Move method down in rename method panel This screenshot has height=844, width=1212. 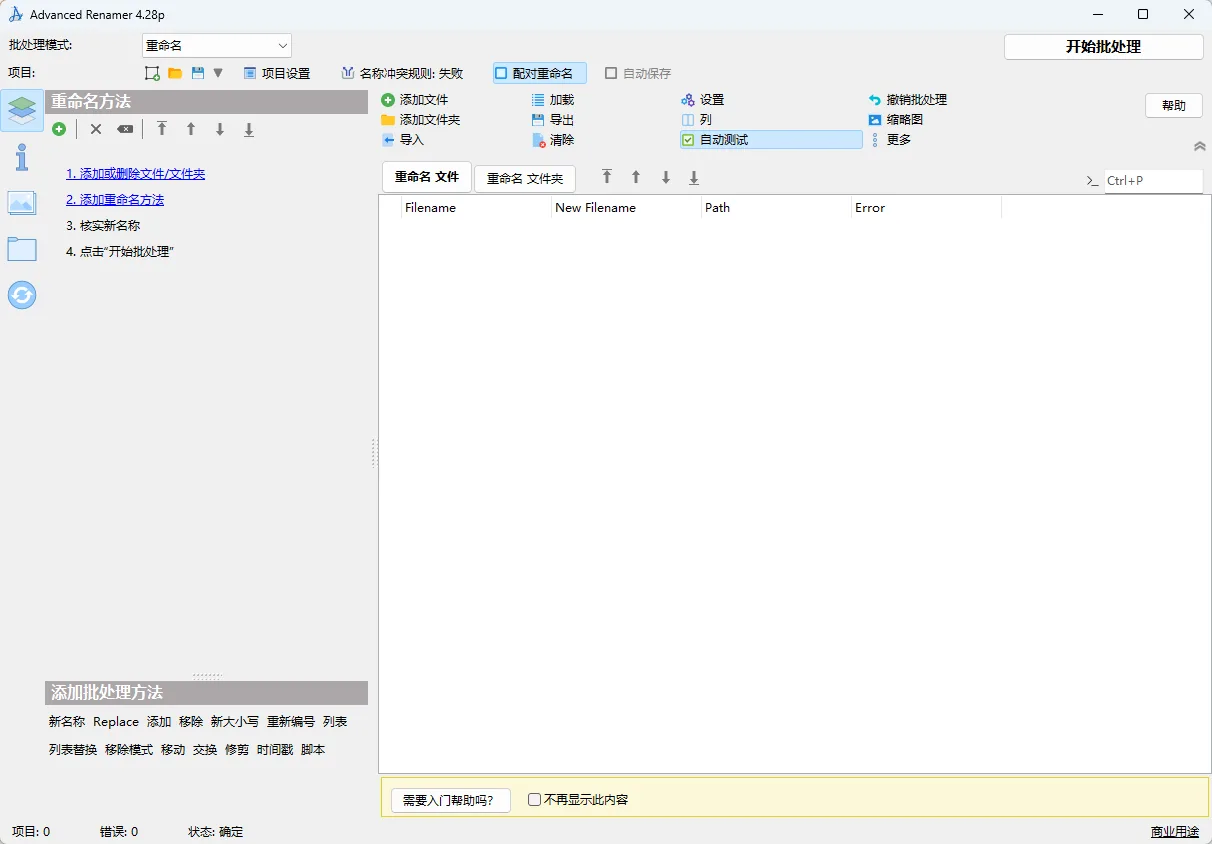click(x=220, y=129)
